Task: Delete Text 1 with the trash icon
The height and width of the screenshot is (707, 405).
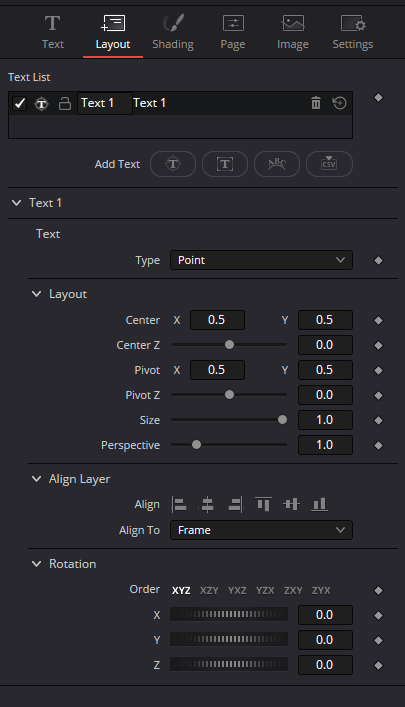Action: pyautogui.click(x=316, y=103)
